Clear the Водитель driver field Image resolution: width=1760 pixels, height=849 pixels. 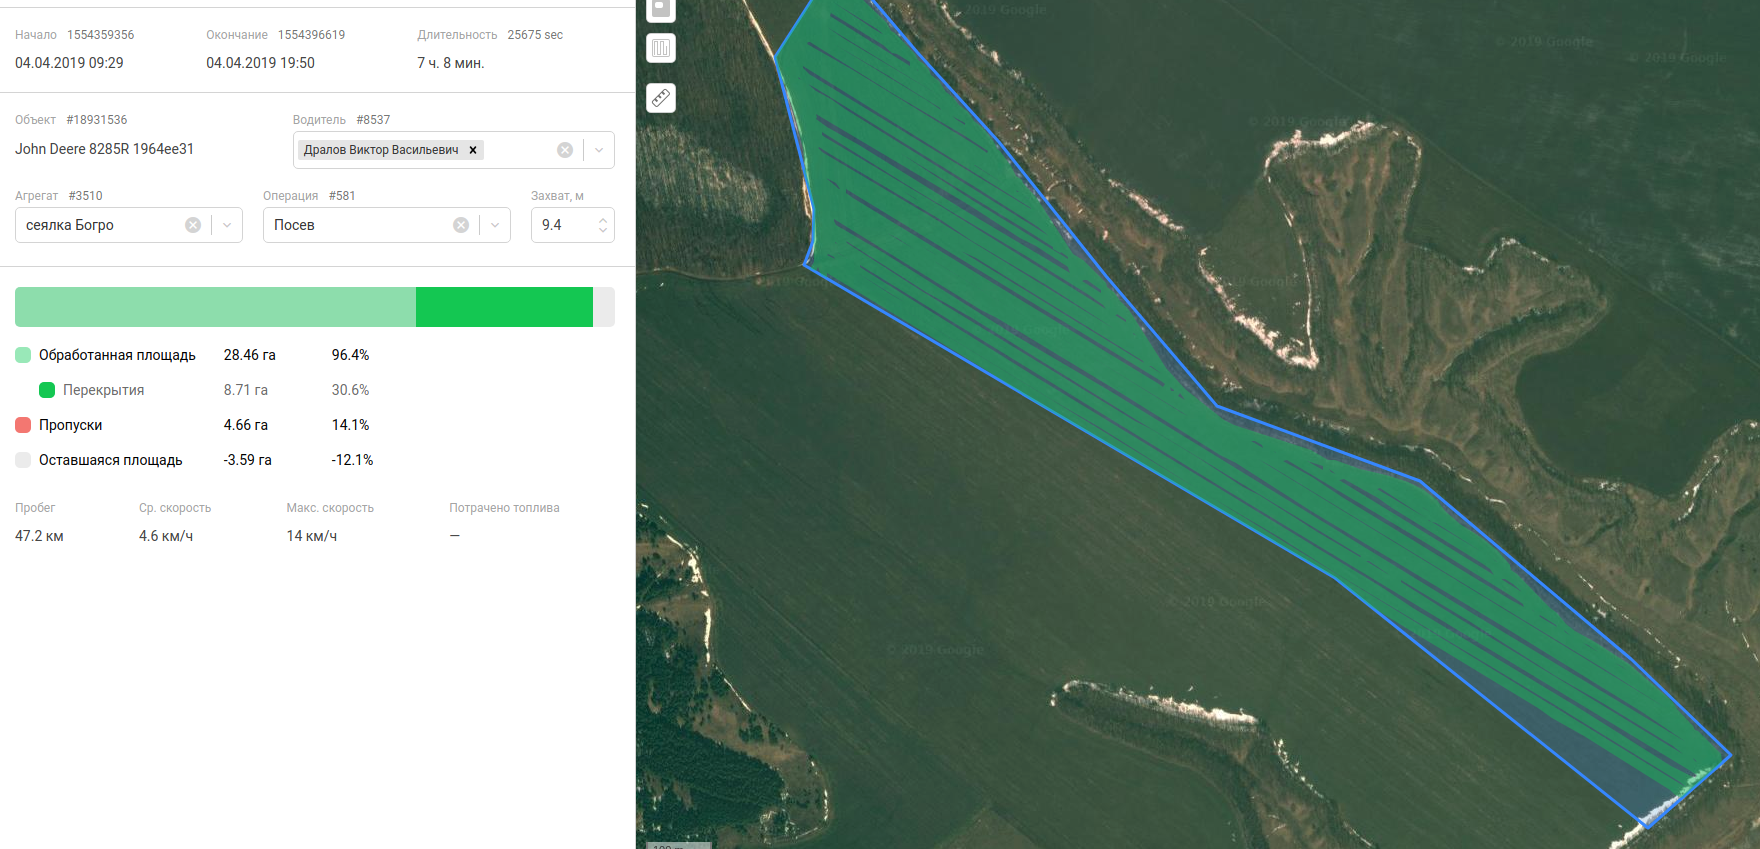point(565,150)
